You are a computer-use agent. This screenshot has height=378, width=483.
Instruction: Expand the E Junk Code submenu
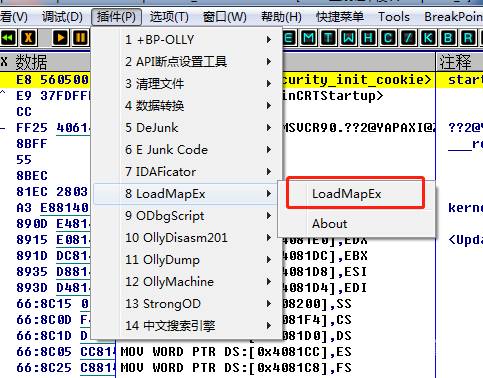click(186, 150)
